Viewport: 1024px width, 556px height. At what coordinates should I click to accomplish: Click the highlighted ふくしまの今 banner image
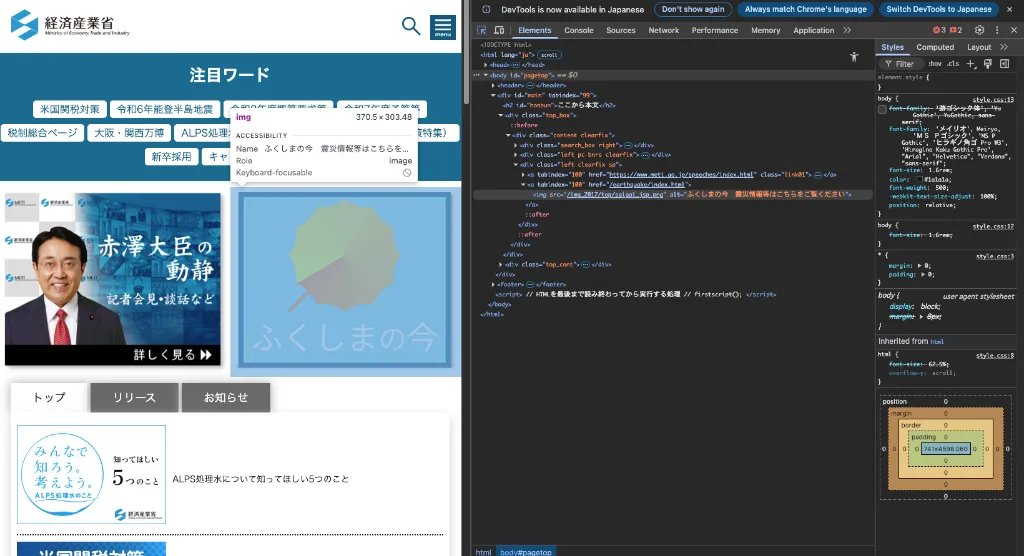345,280
